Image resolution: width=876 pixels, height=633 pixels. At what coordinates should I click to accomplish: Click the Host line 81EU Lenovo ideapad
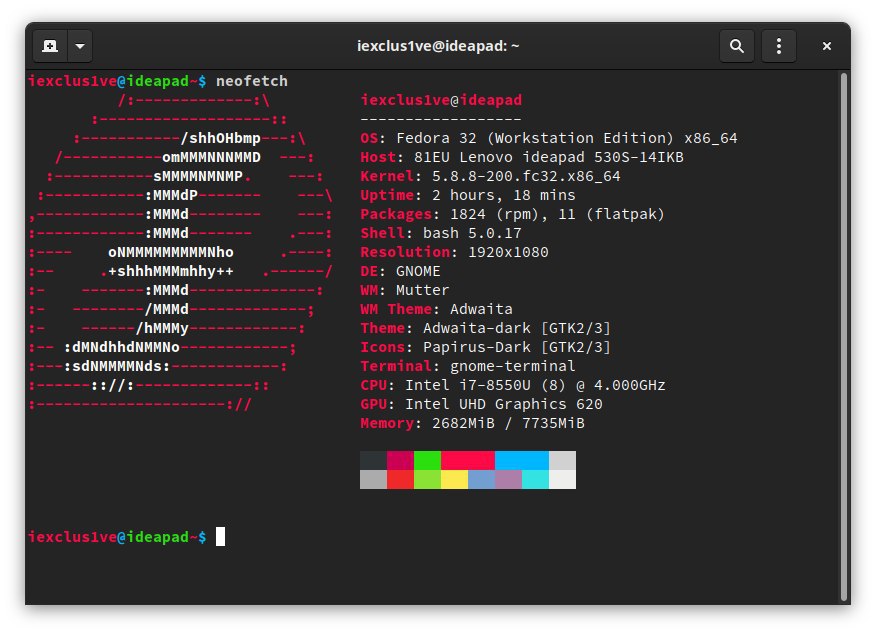(x=522, y=157)
